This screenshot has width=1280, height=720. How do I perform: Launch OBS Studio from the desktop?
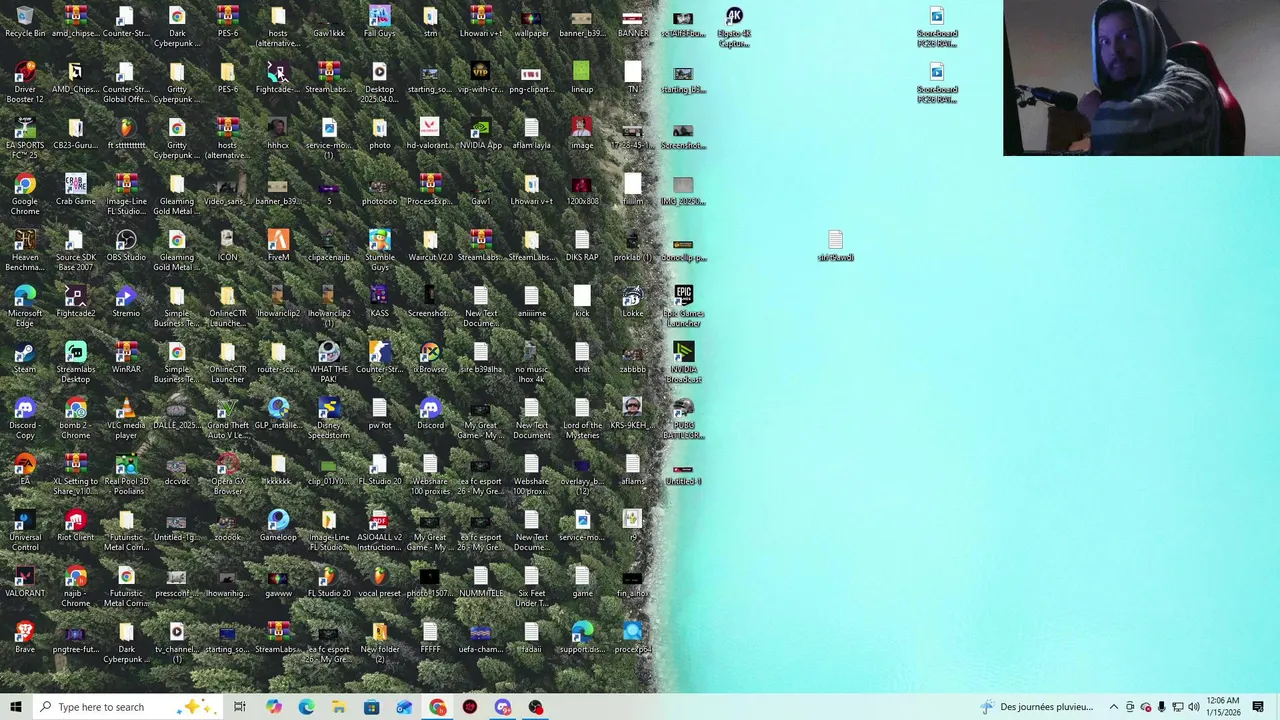pyautogui.click(x=126, y=246)
